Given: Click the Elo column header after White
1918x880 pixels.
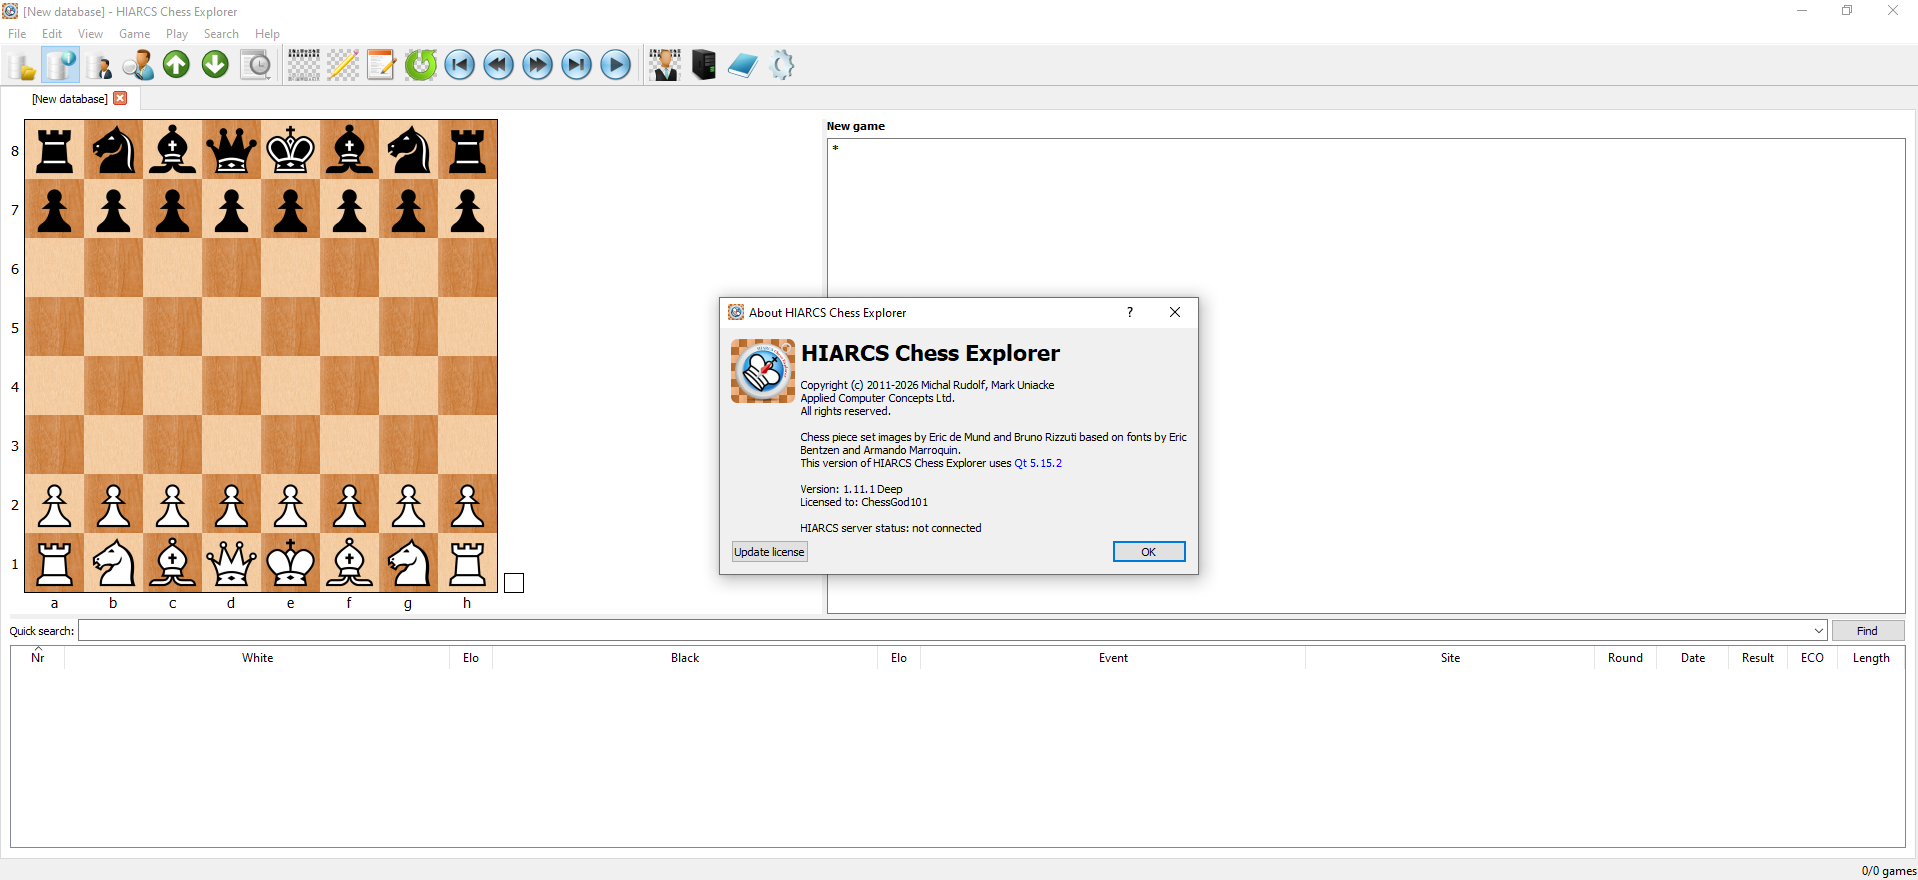Looking at the screenshot, I should (471, 658).
